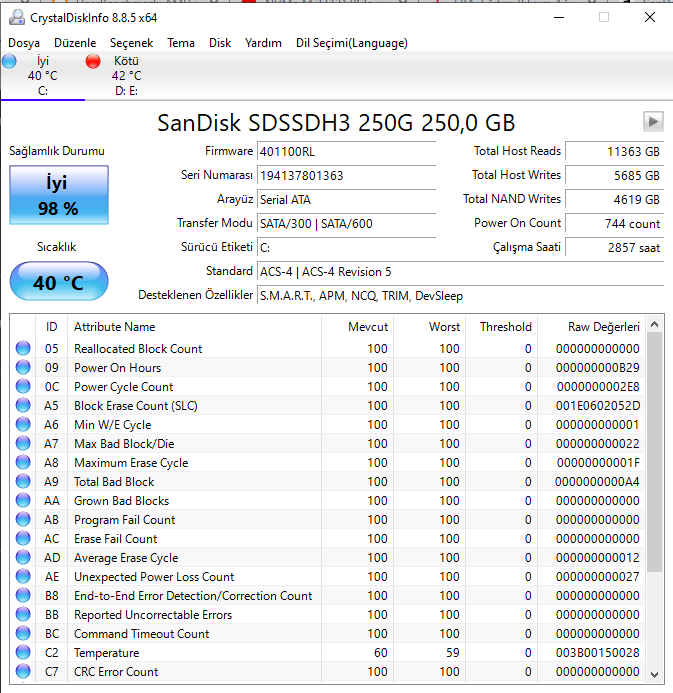Click status icon for End-to-End Error Detection row
The image size is (673, 693).
coord(23,595)
